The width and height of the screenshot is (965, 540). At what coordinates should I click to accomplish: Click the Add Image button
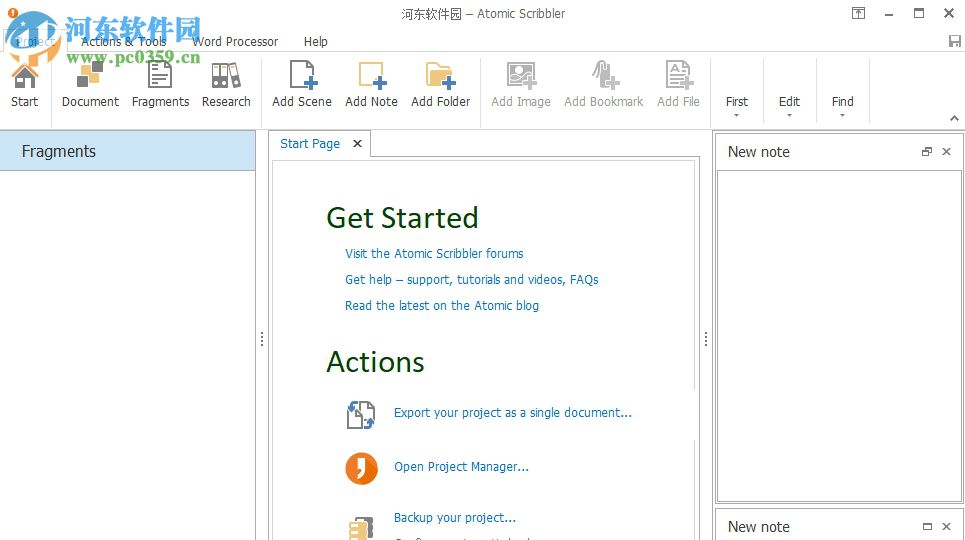pos(521,84)
